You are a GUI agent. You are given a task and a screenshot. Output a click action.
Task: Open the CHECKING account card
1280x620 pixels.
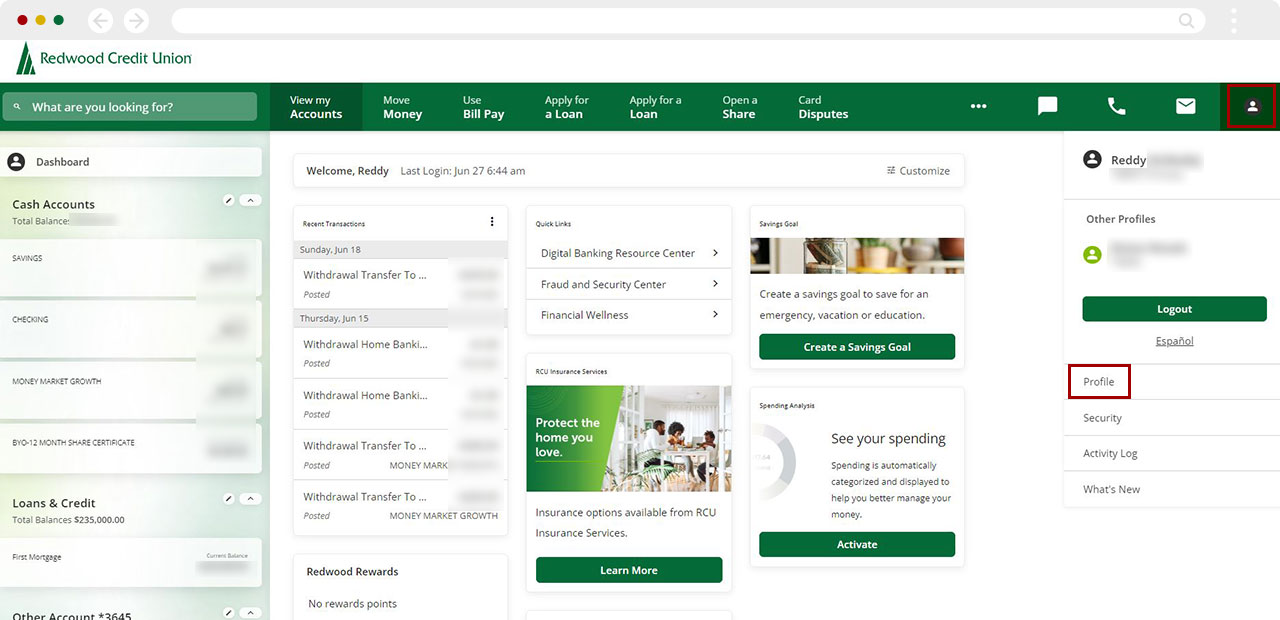131,329
